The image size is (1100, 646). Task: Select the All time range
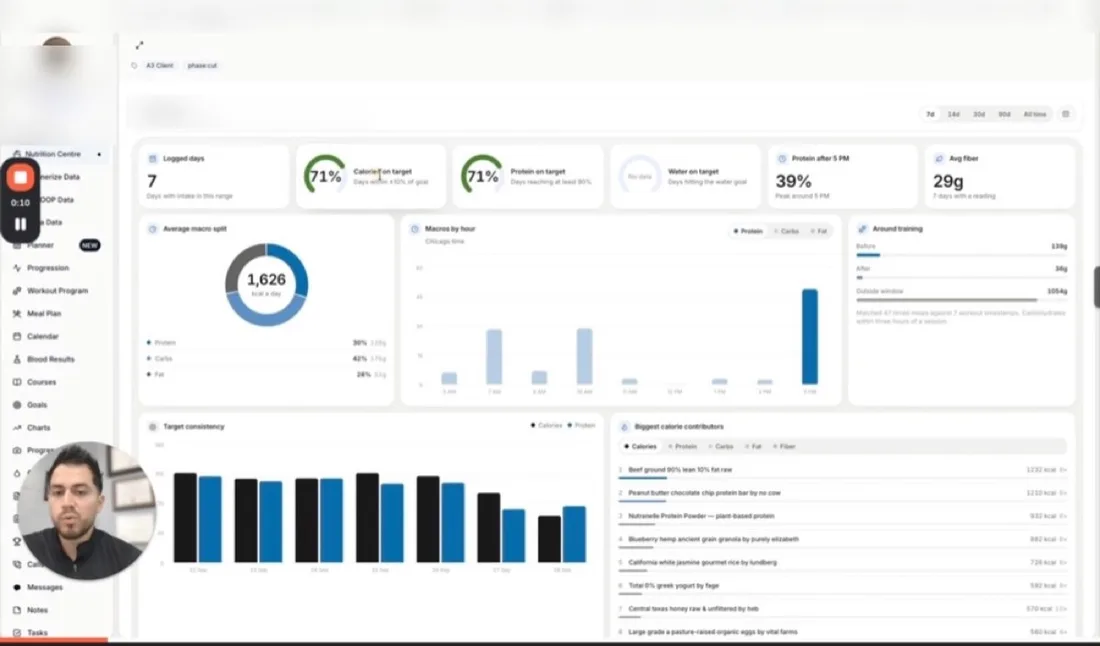click(x=1035, y=114)
